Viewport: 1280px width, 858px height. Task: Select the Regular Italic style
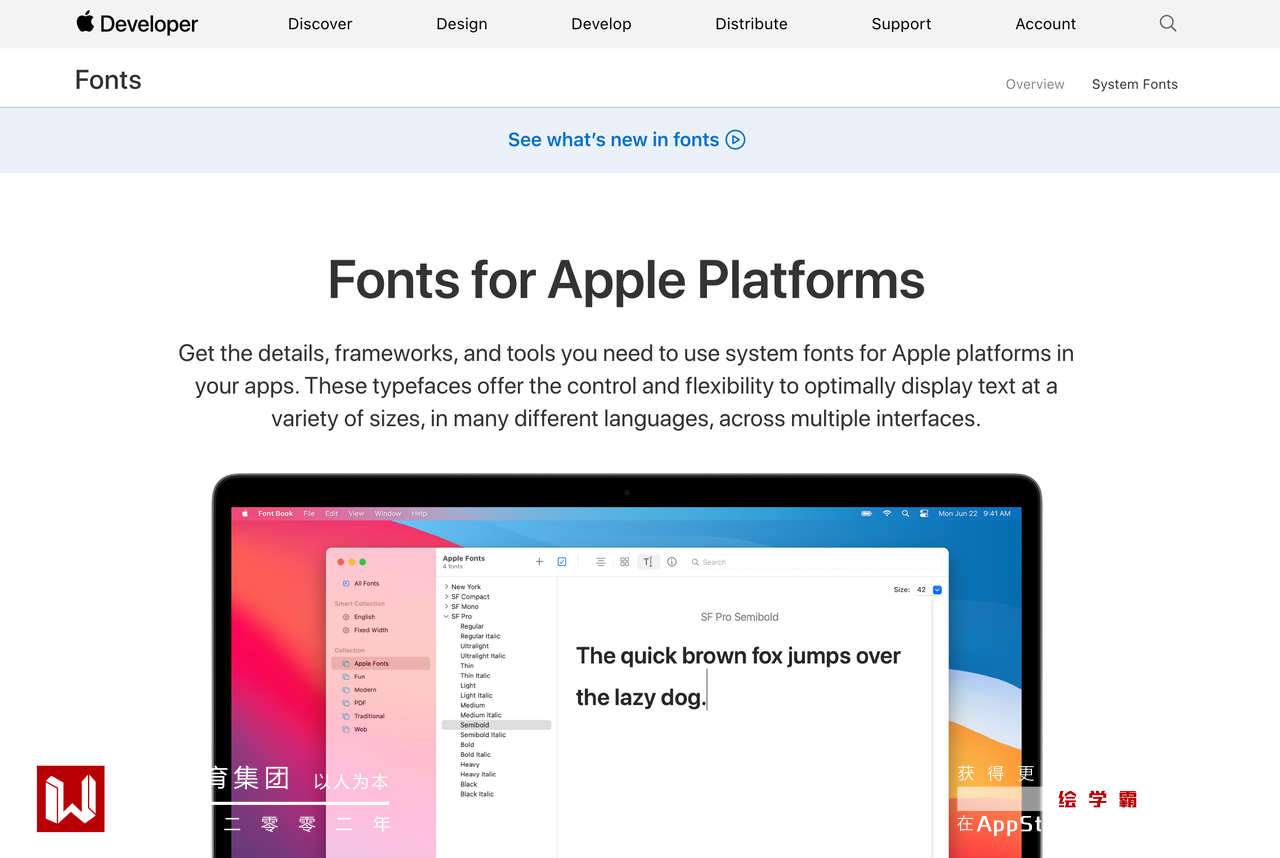pyautogui.click(x=480, y=636)
